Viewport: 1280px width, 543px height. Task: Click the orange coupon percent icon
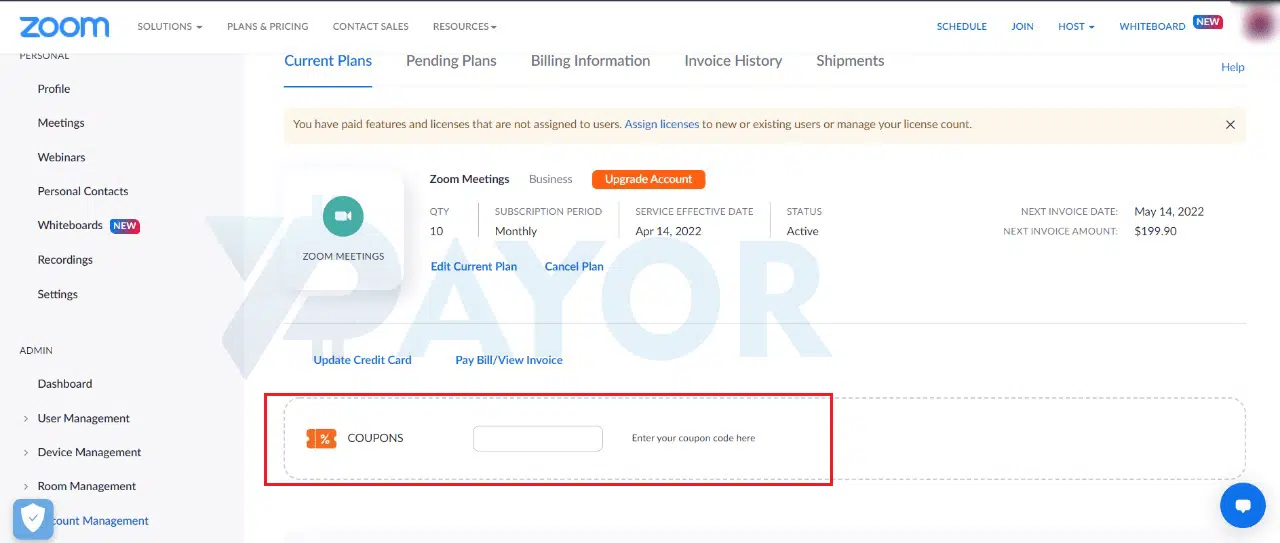[x=321, y=439]
